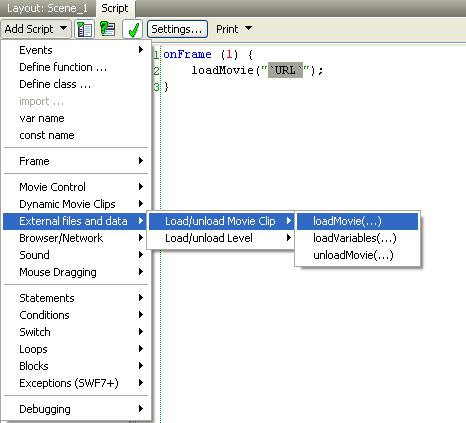Open the Movie Control submenu

77,187
